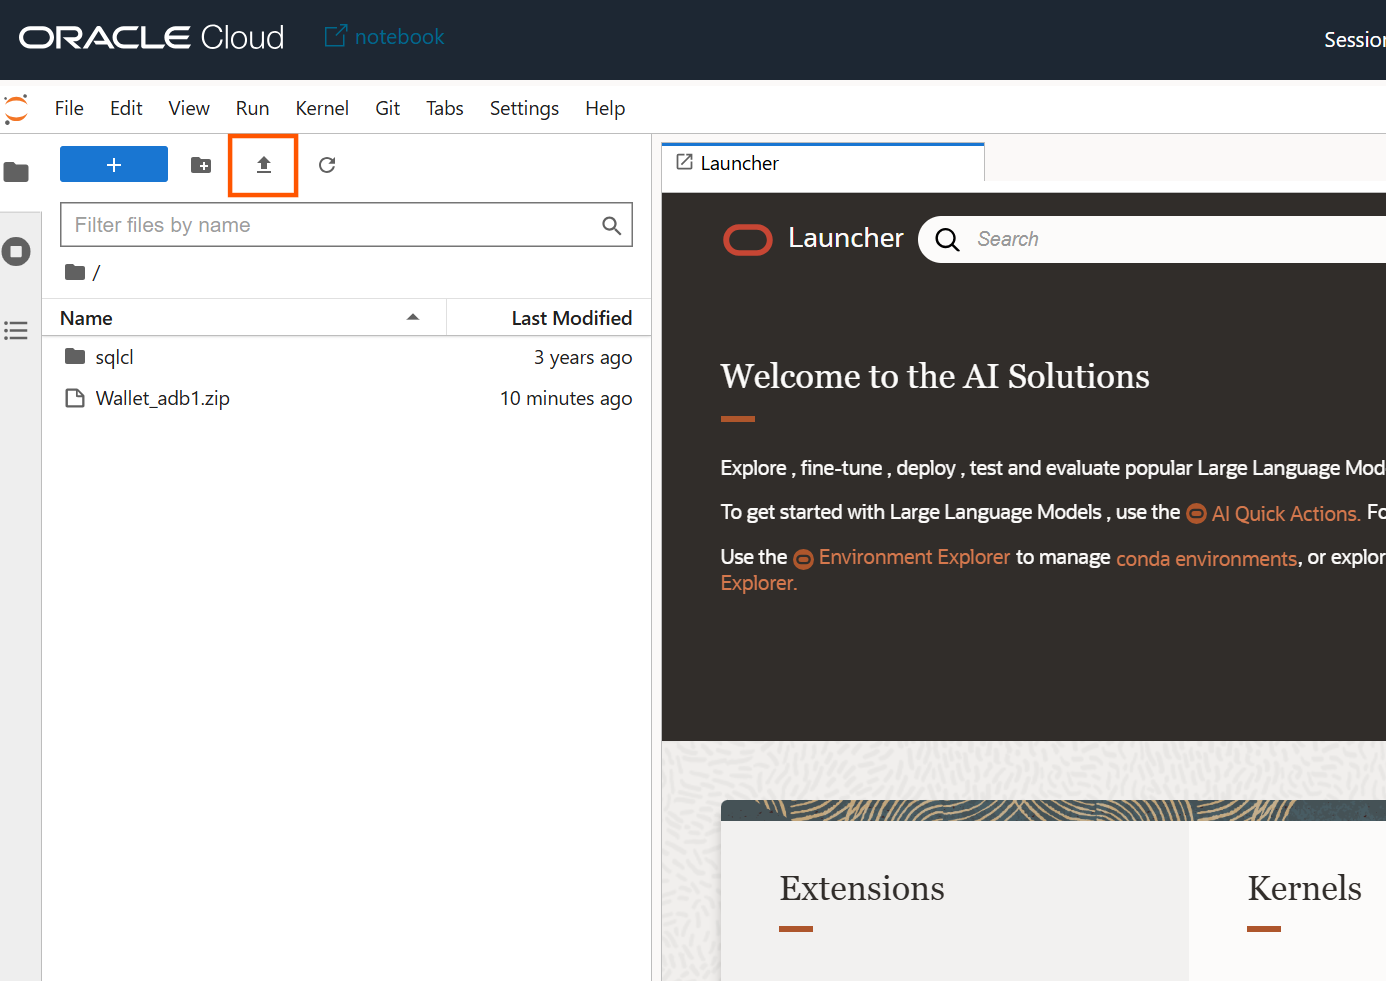Click the '10 minutes ago' modified cell
This screenshot has height=981, width=1386.
click(x=566, y=398)
